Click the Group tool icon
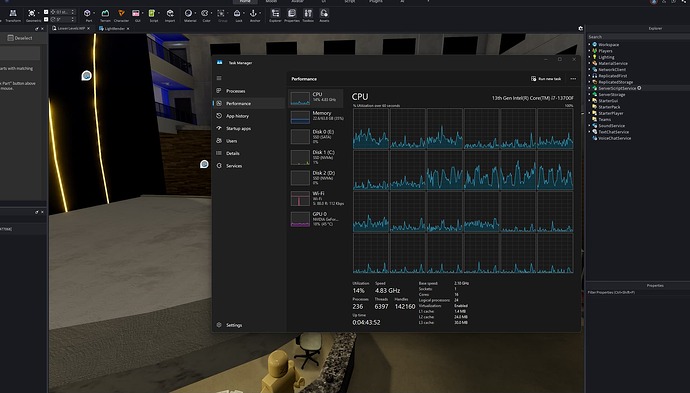The width and height of the screenshot is (690, 393). point(221,13)
